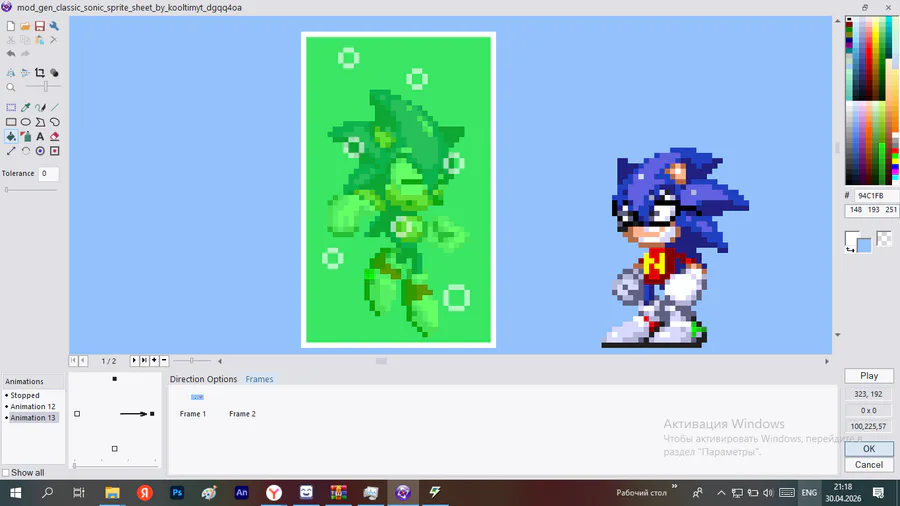Select the Frame 1 thumbnail
This screenshot has height=506, width=900.
[x=197, y=397]
